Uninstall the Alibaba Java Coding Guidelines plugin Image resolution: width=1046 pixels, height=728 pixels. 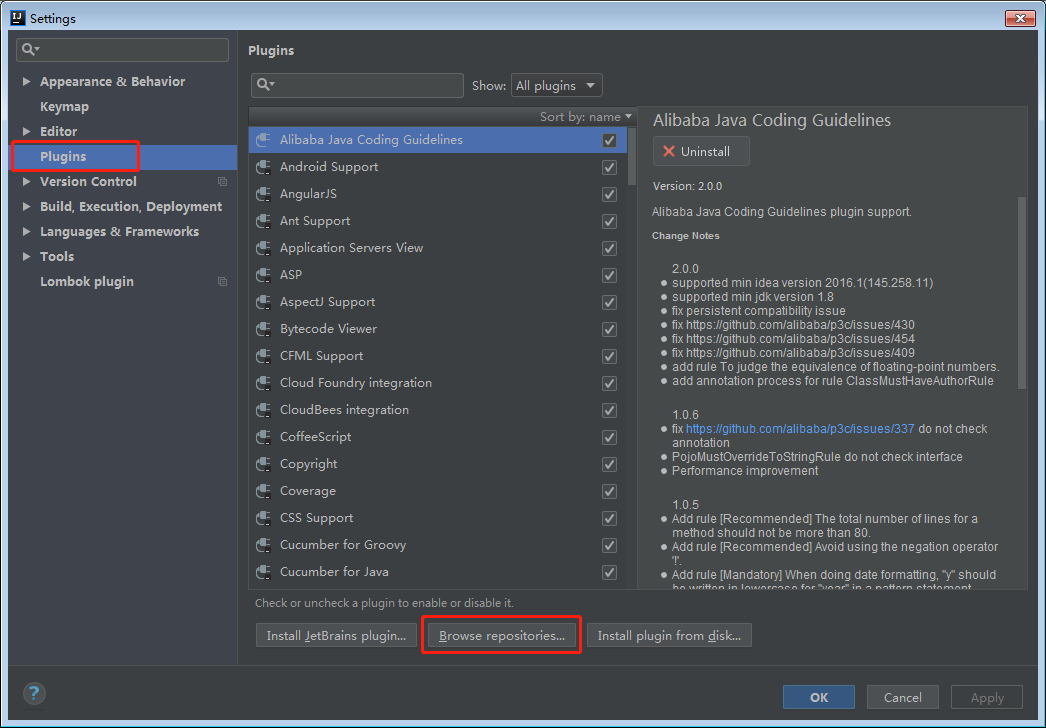click(x=701, y=151)
